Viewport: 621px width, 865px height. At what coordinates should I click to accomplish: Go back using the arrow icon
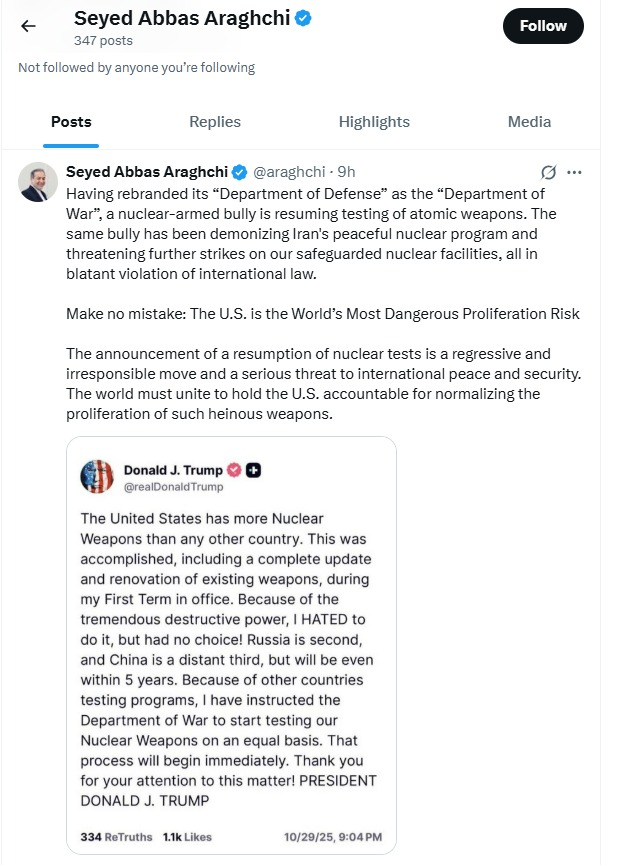pos(28,27)
